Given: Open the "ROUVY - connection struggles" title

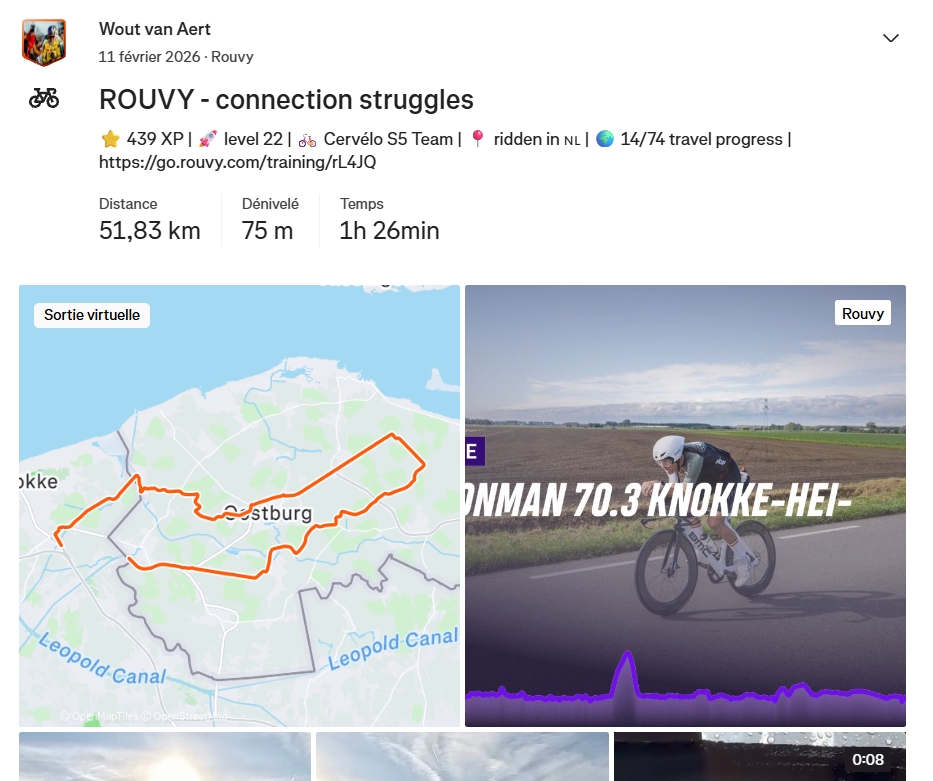Looking at the screenshot, I should [x=286, y=100].
